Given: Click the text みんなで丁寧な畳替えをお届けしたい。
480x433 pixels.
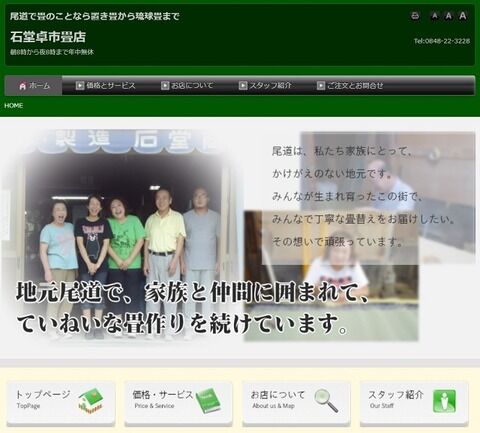Looking at the screenshot, I should 363,219.
